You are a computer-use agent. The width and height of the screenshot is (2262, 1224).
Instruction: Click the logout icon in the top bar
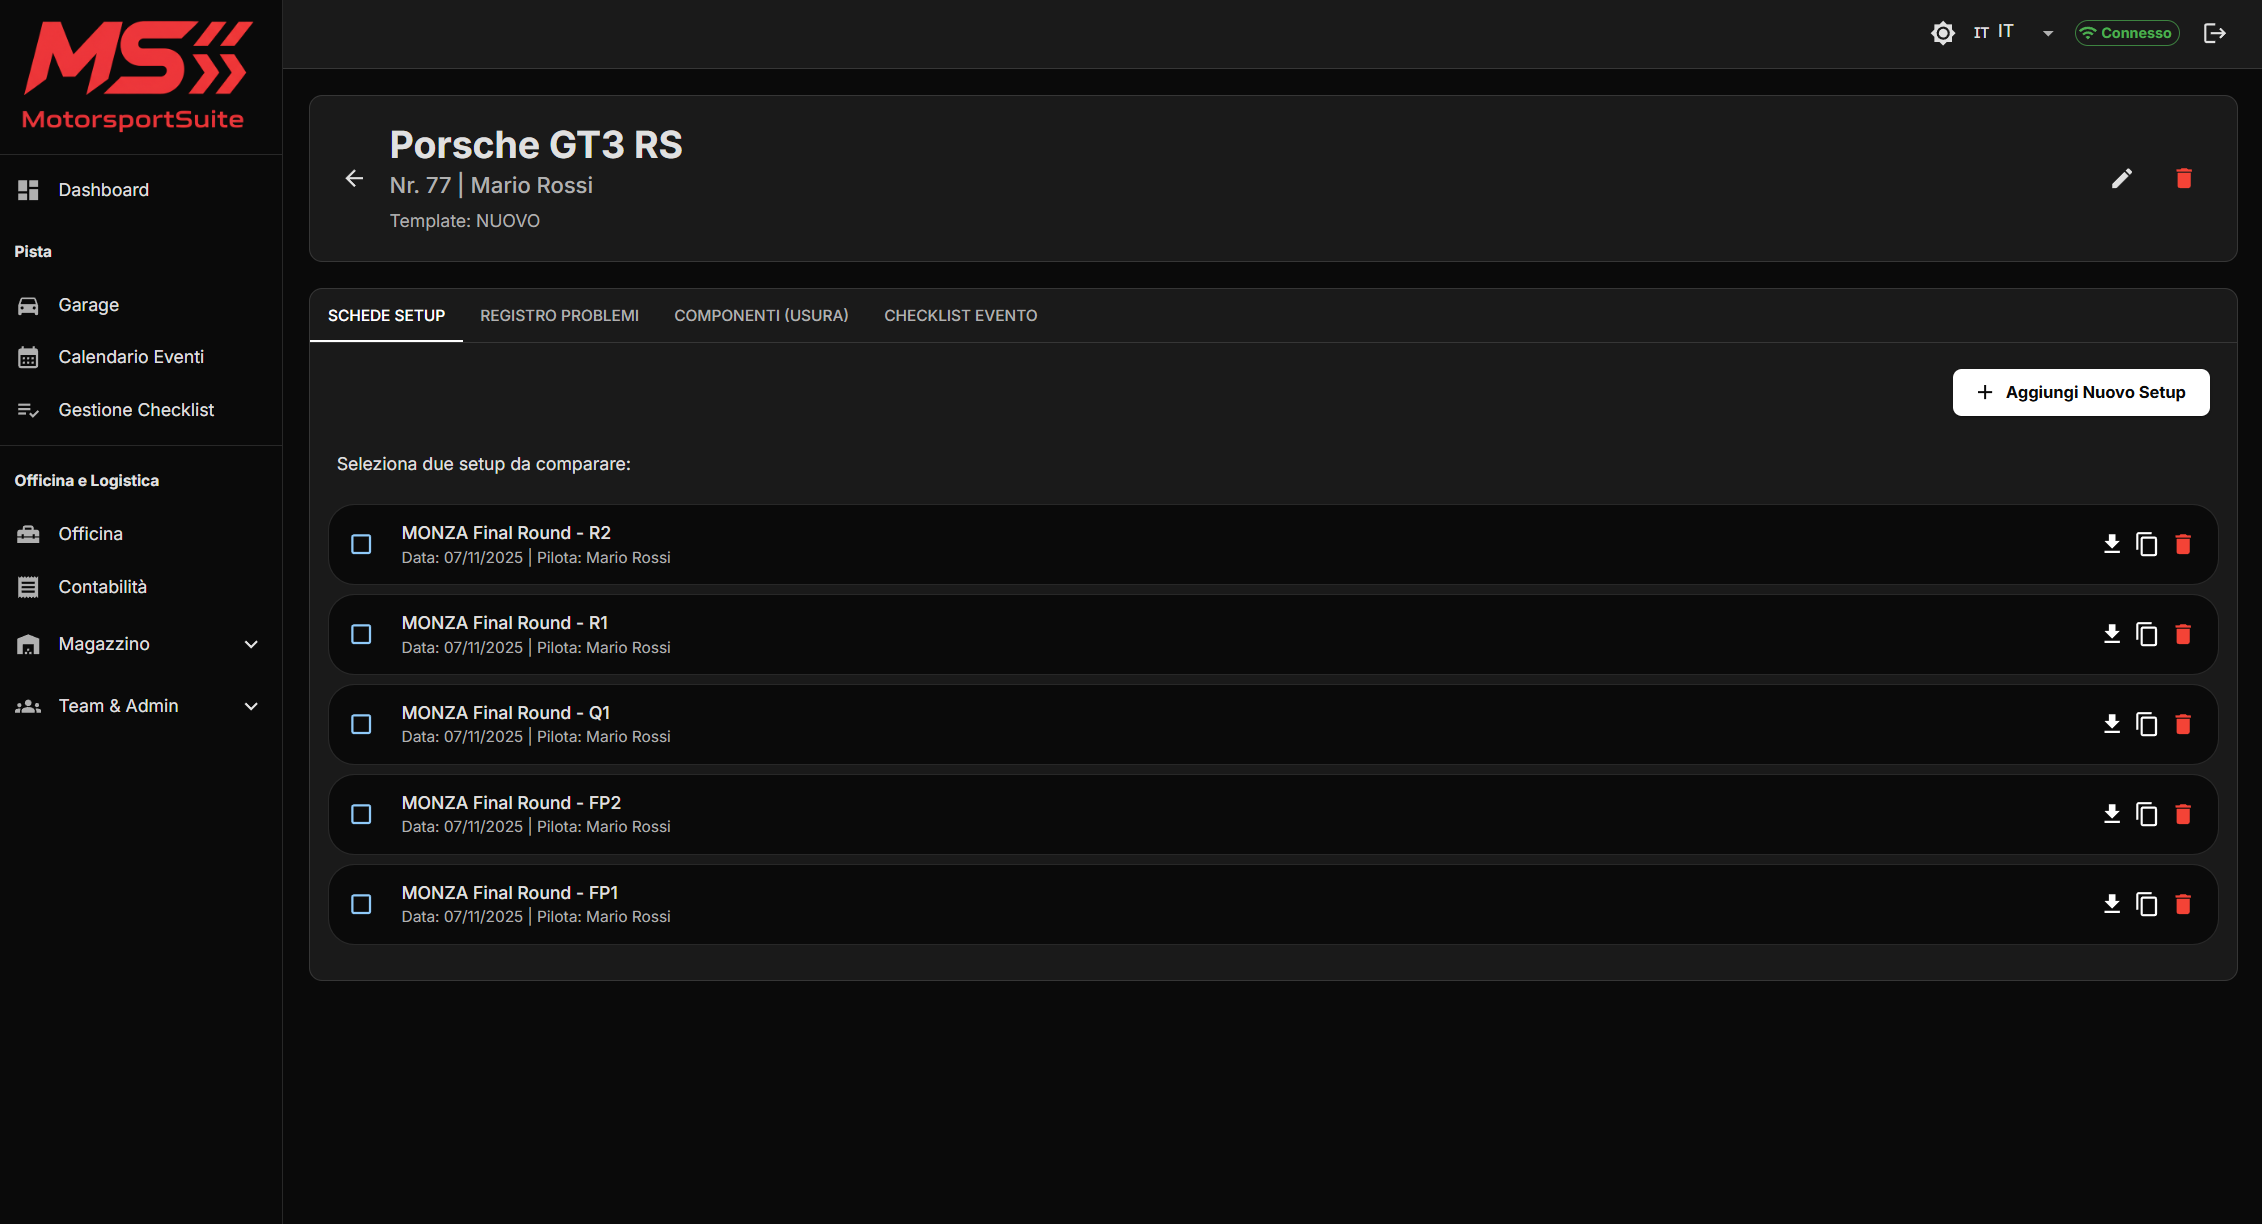pyautogui.click(x=2214, y=33)
